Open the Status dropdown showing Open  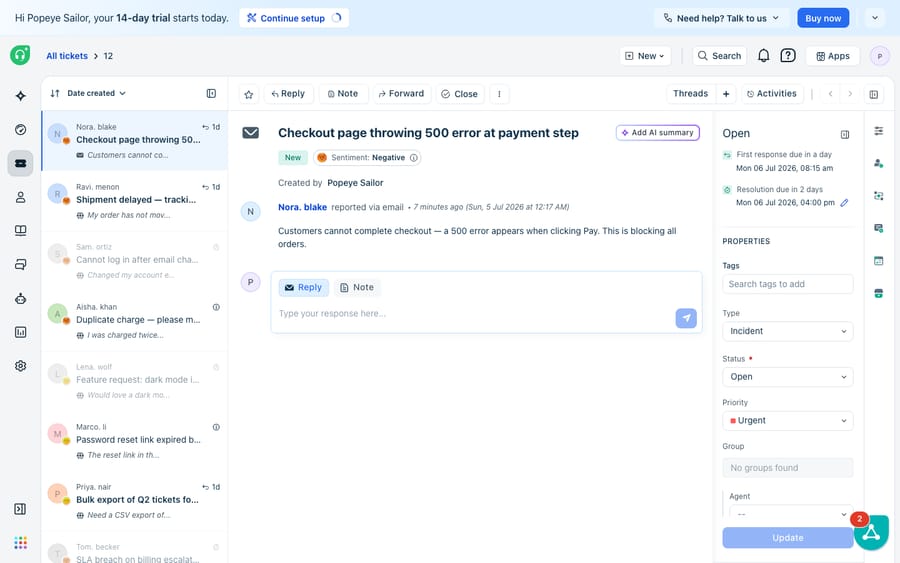tap(788, 377)
